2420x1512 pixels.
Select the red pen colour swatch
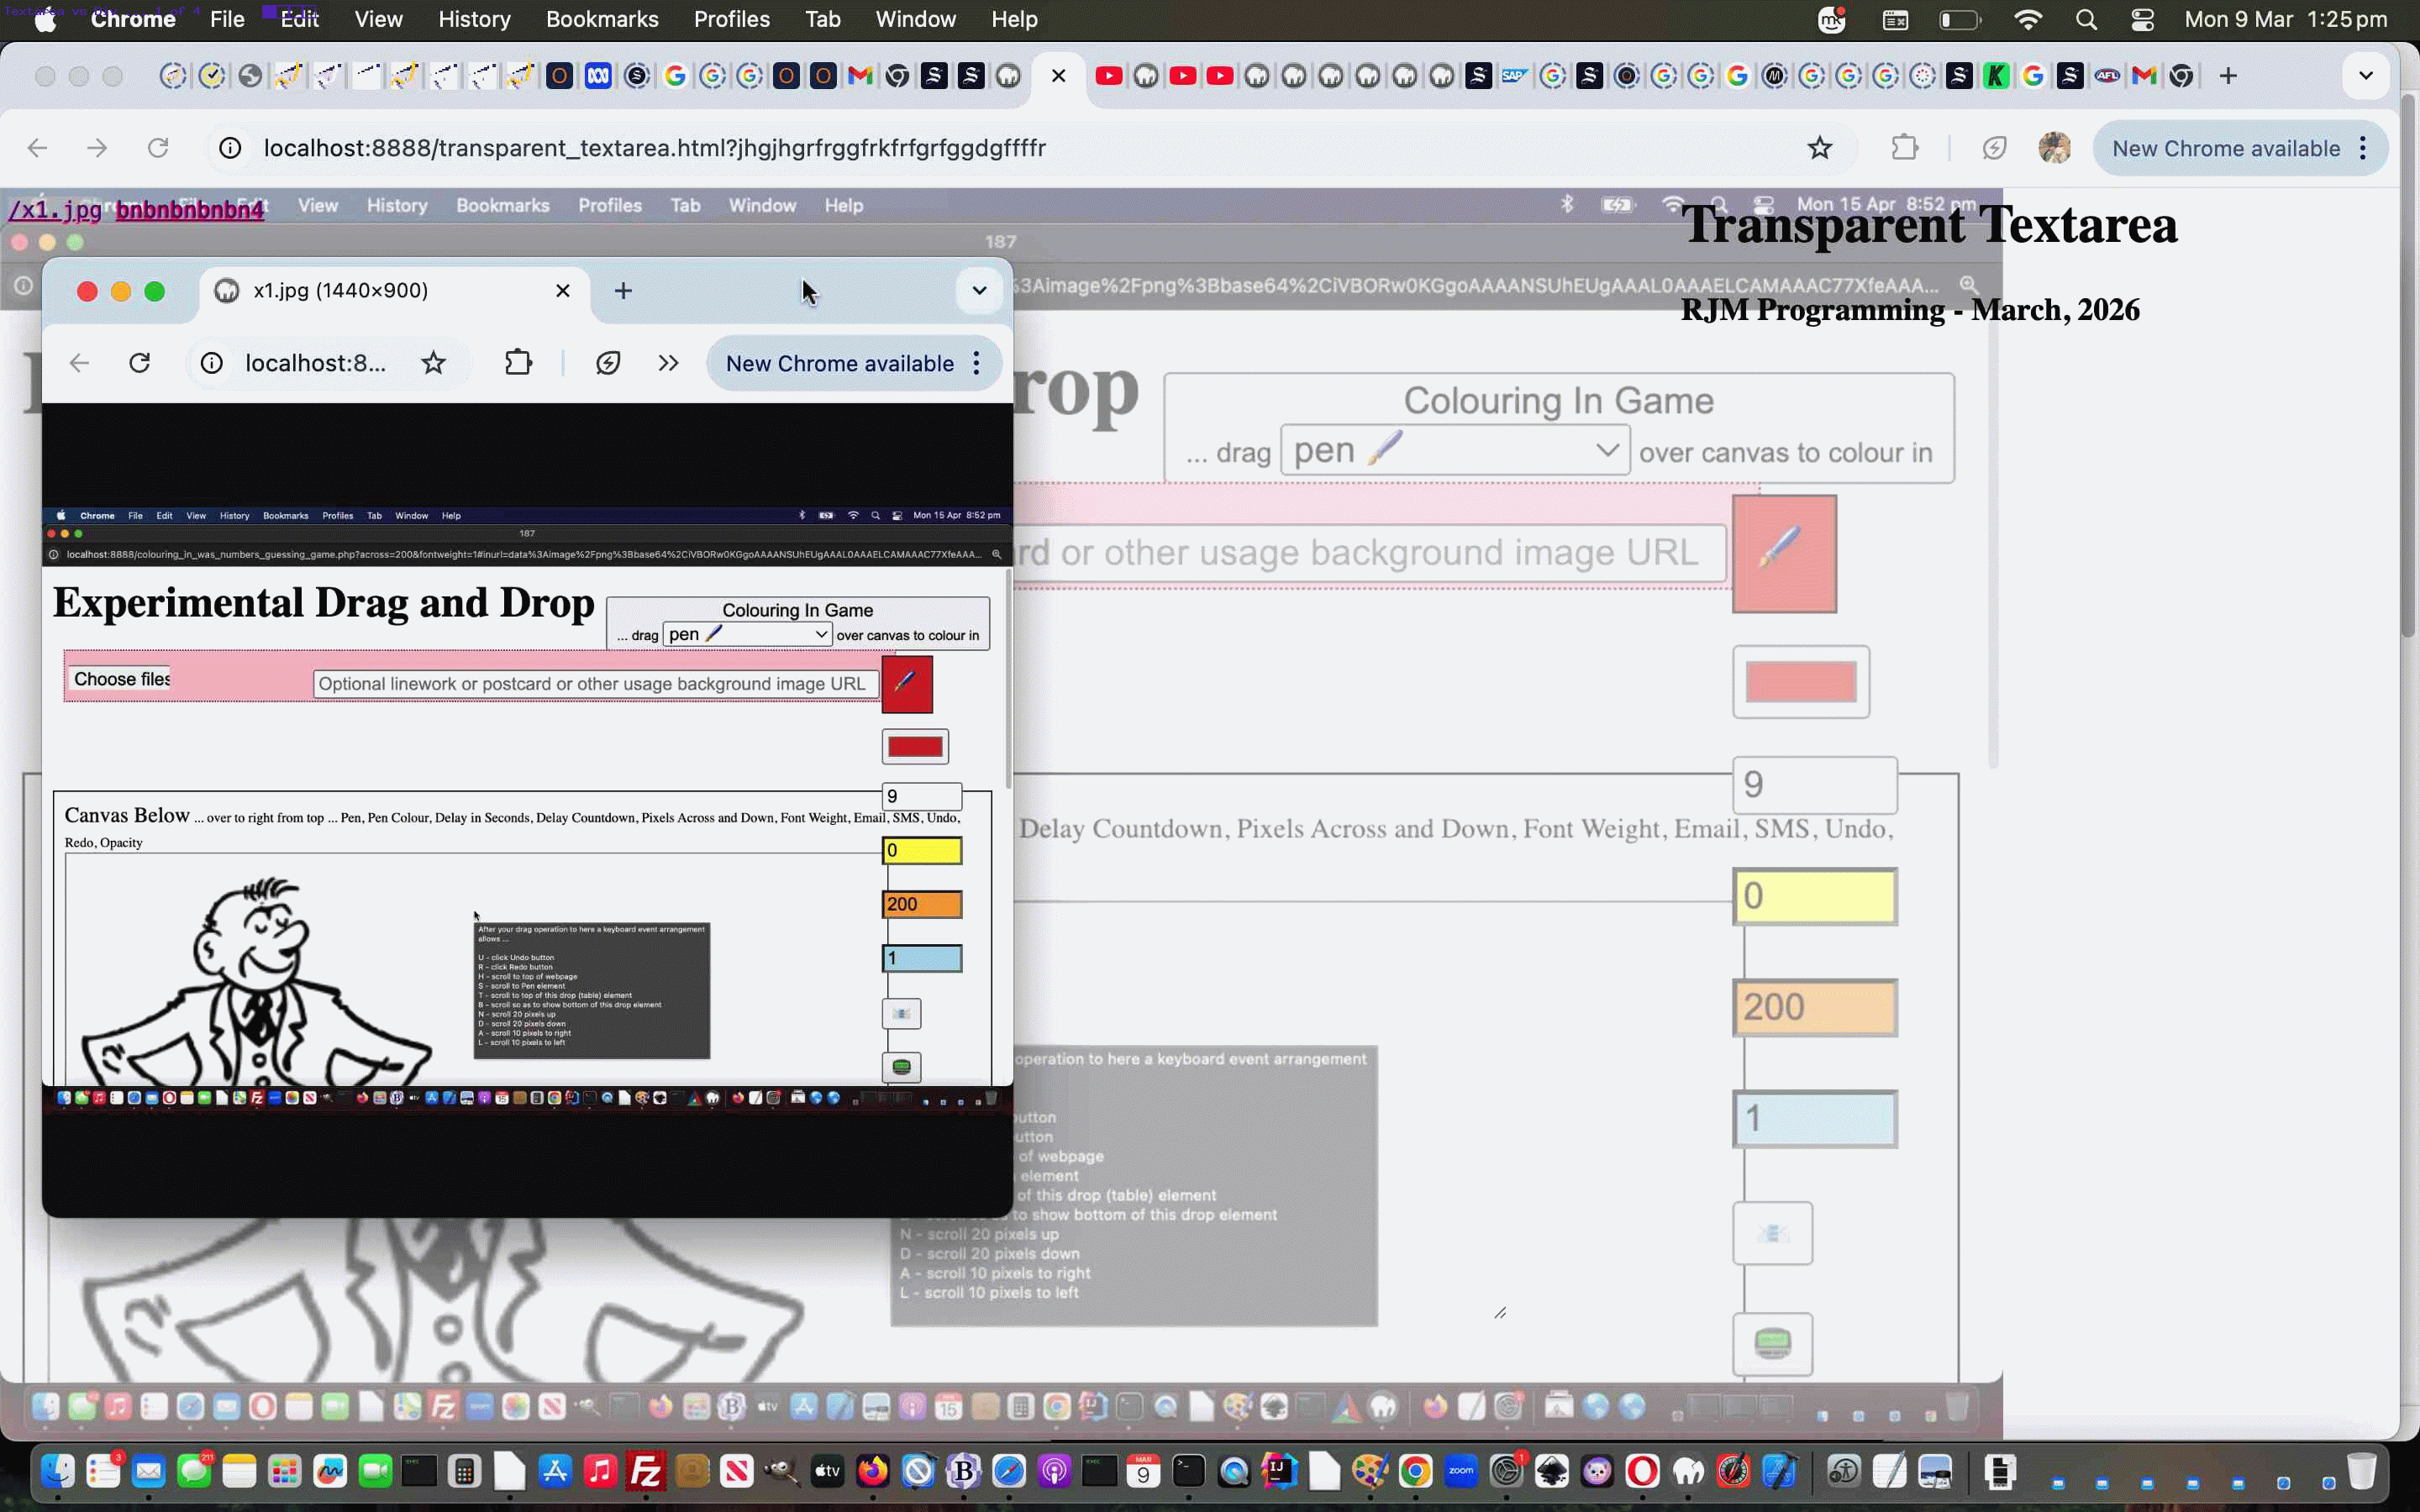914,745
